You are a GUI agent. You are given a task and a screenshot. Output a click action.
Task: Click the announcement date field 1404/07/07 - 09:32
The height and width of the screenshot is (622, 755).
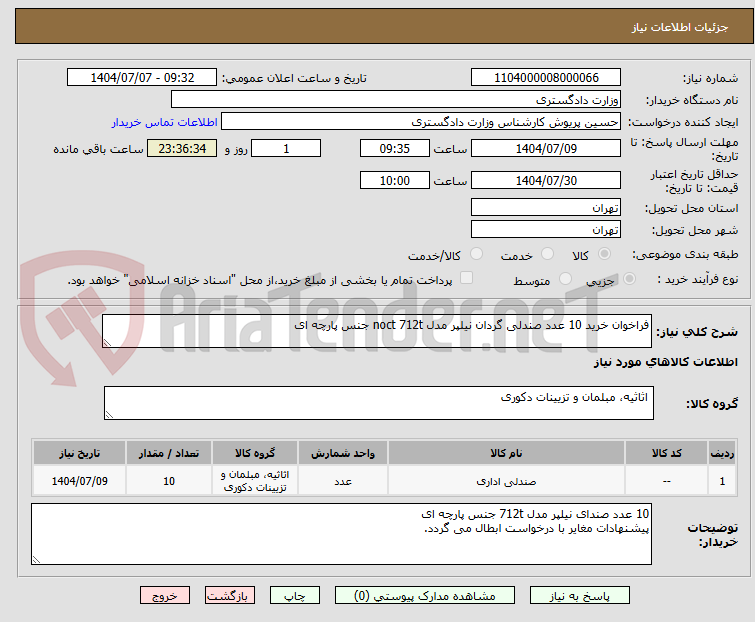coord(142,78)
